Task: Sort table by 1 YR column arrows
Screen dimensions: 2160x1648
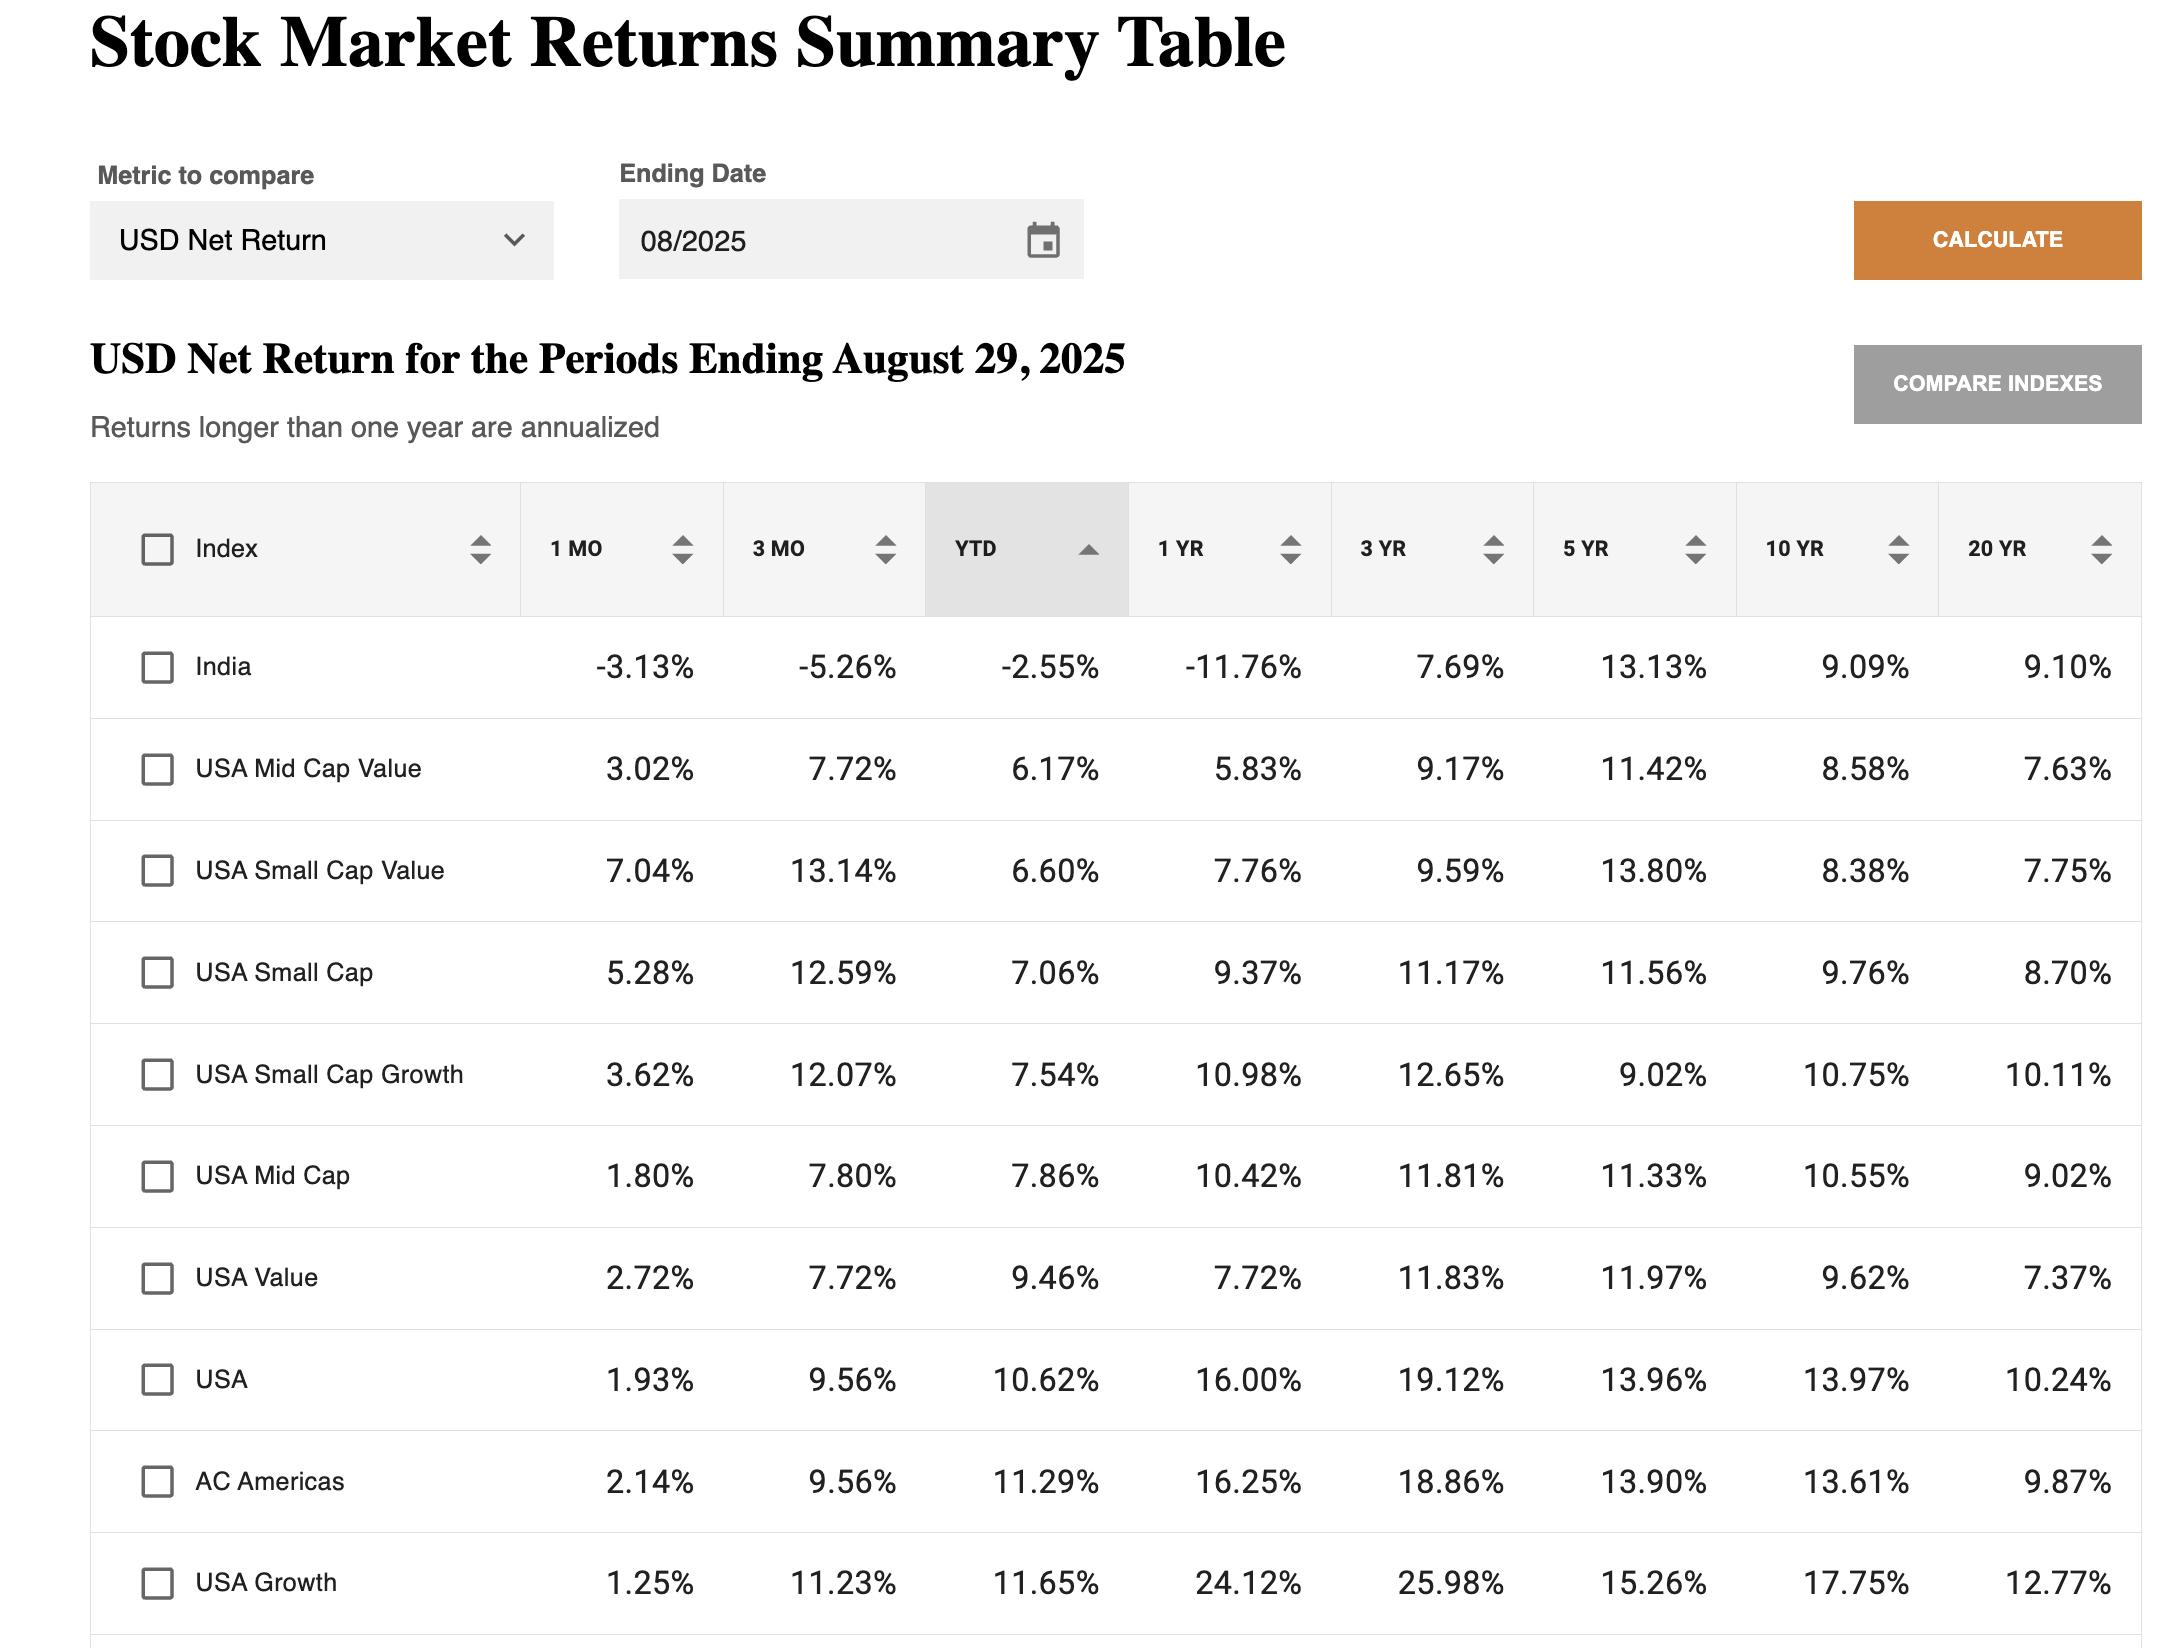Action: tap(1290, 549)
